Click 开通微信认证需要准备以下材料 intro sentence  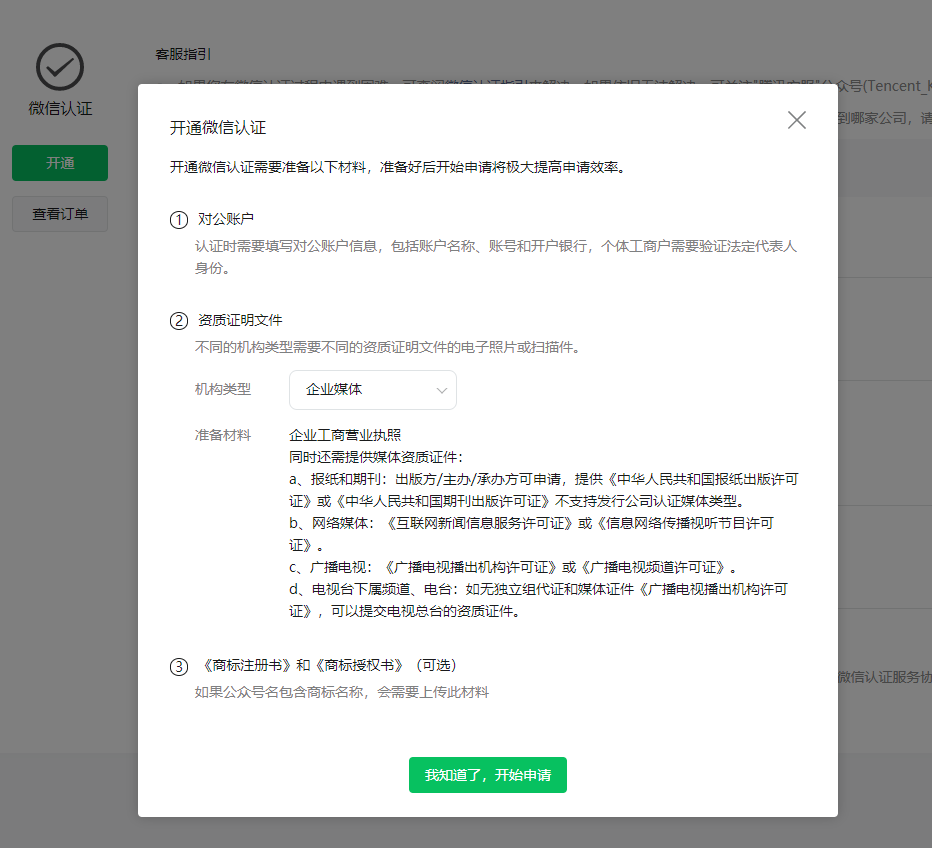coord(398,167)
